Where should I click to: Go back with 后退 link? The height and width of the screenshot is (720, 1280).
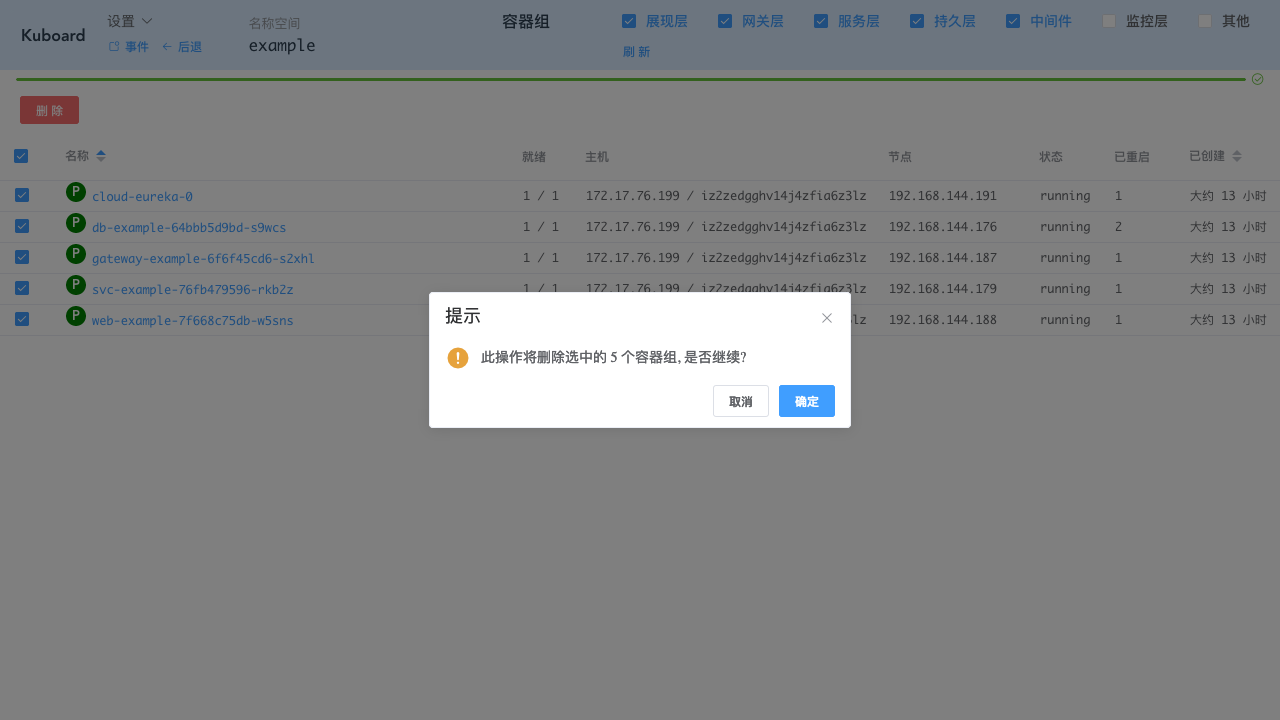[182, 47]
